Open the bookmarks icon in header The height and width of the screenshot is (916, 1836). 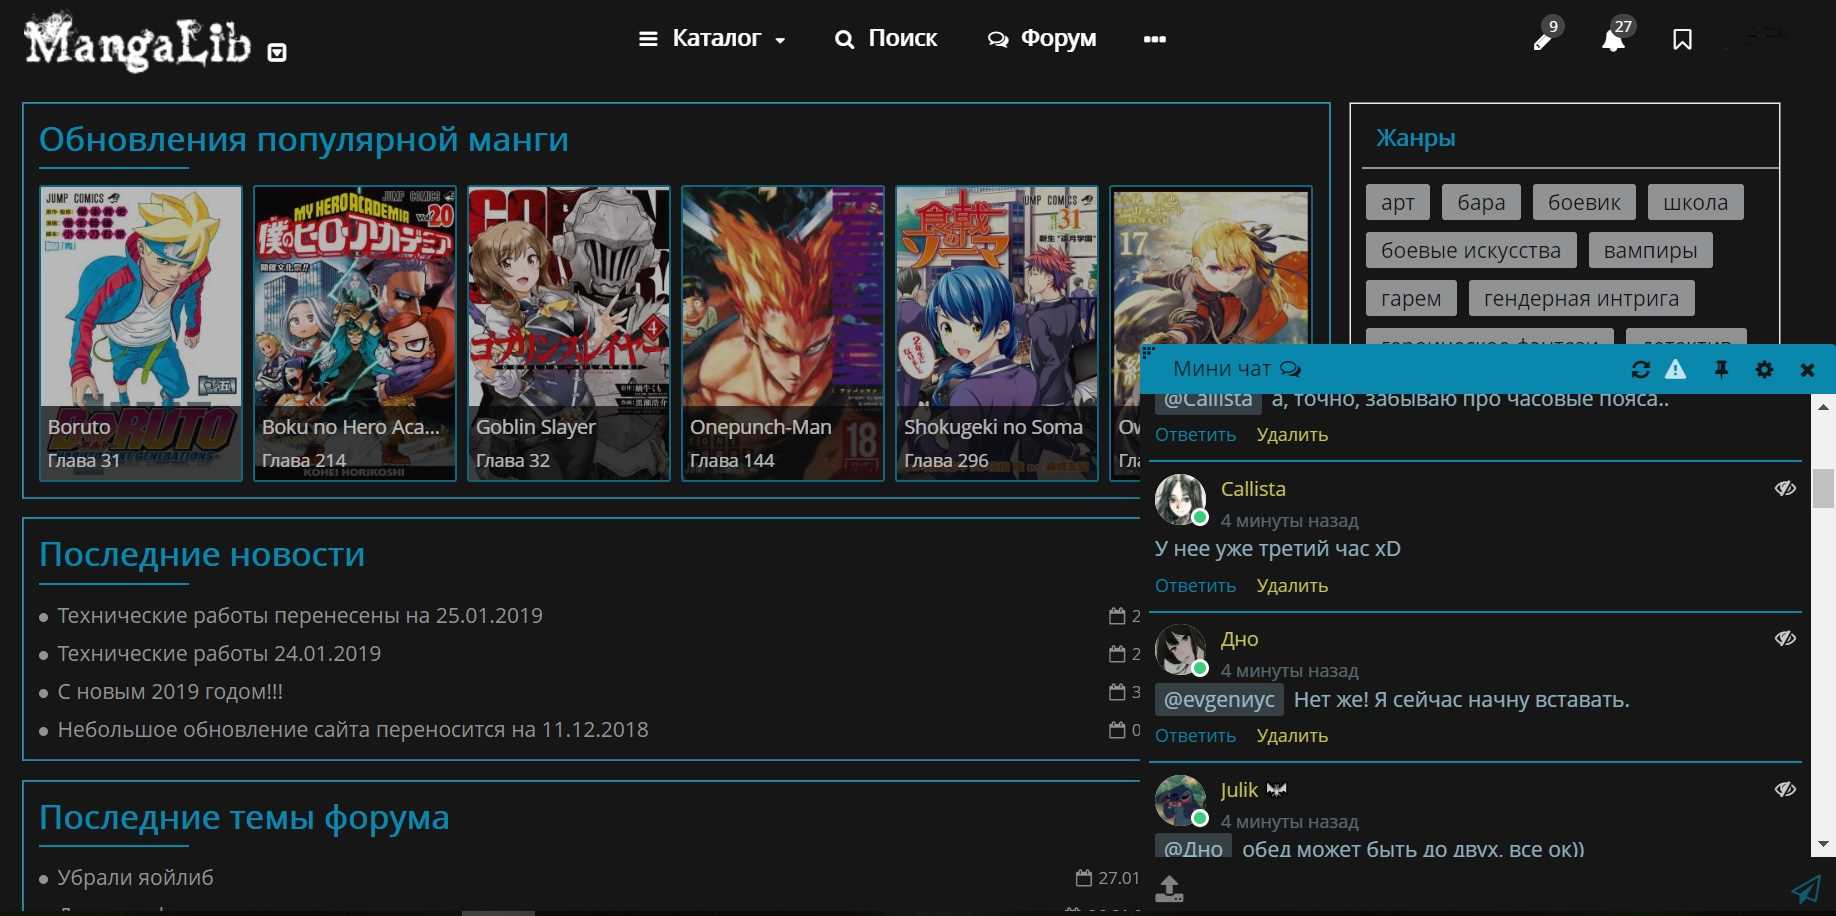point(1682,39)
